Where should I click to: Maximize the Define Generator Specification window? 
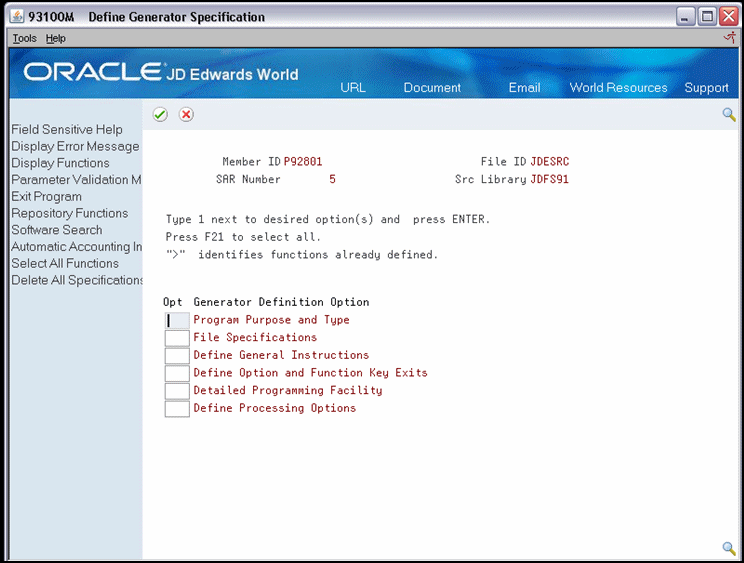[707, 17]
